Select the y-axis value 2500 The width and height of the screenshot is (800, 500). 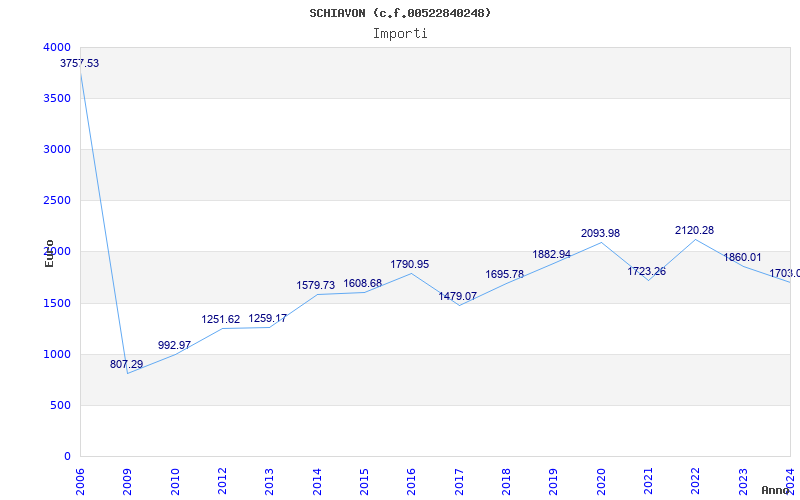(57, 201)
